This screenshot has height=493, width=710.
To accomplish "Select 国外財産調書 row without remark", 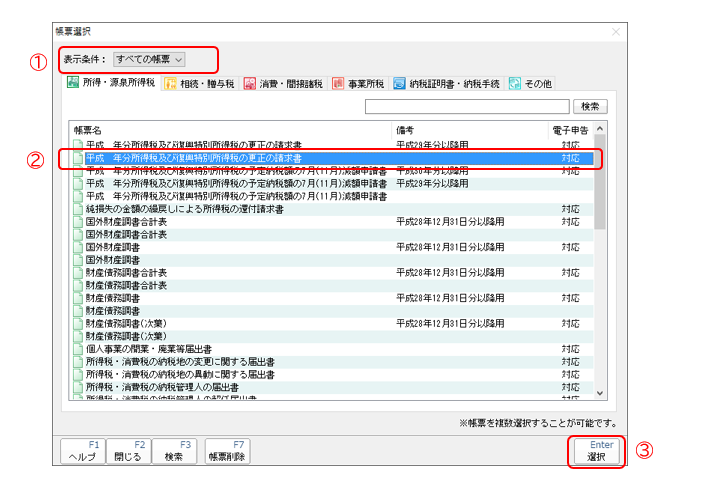I will click(333, 260).
